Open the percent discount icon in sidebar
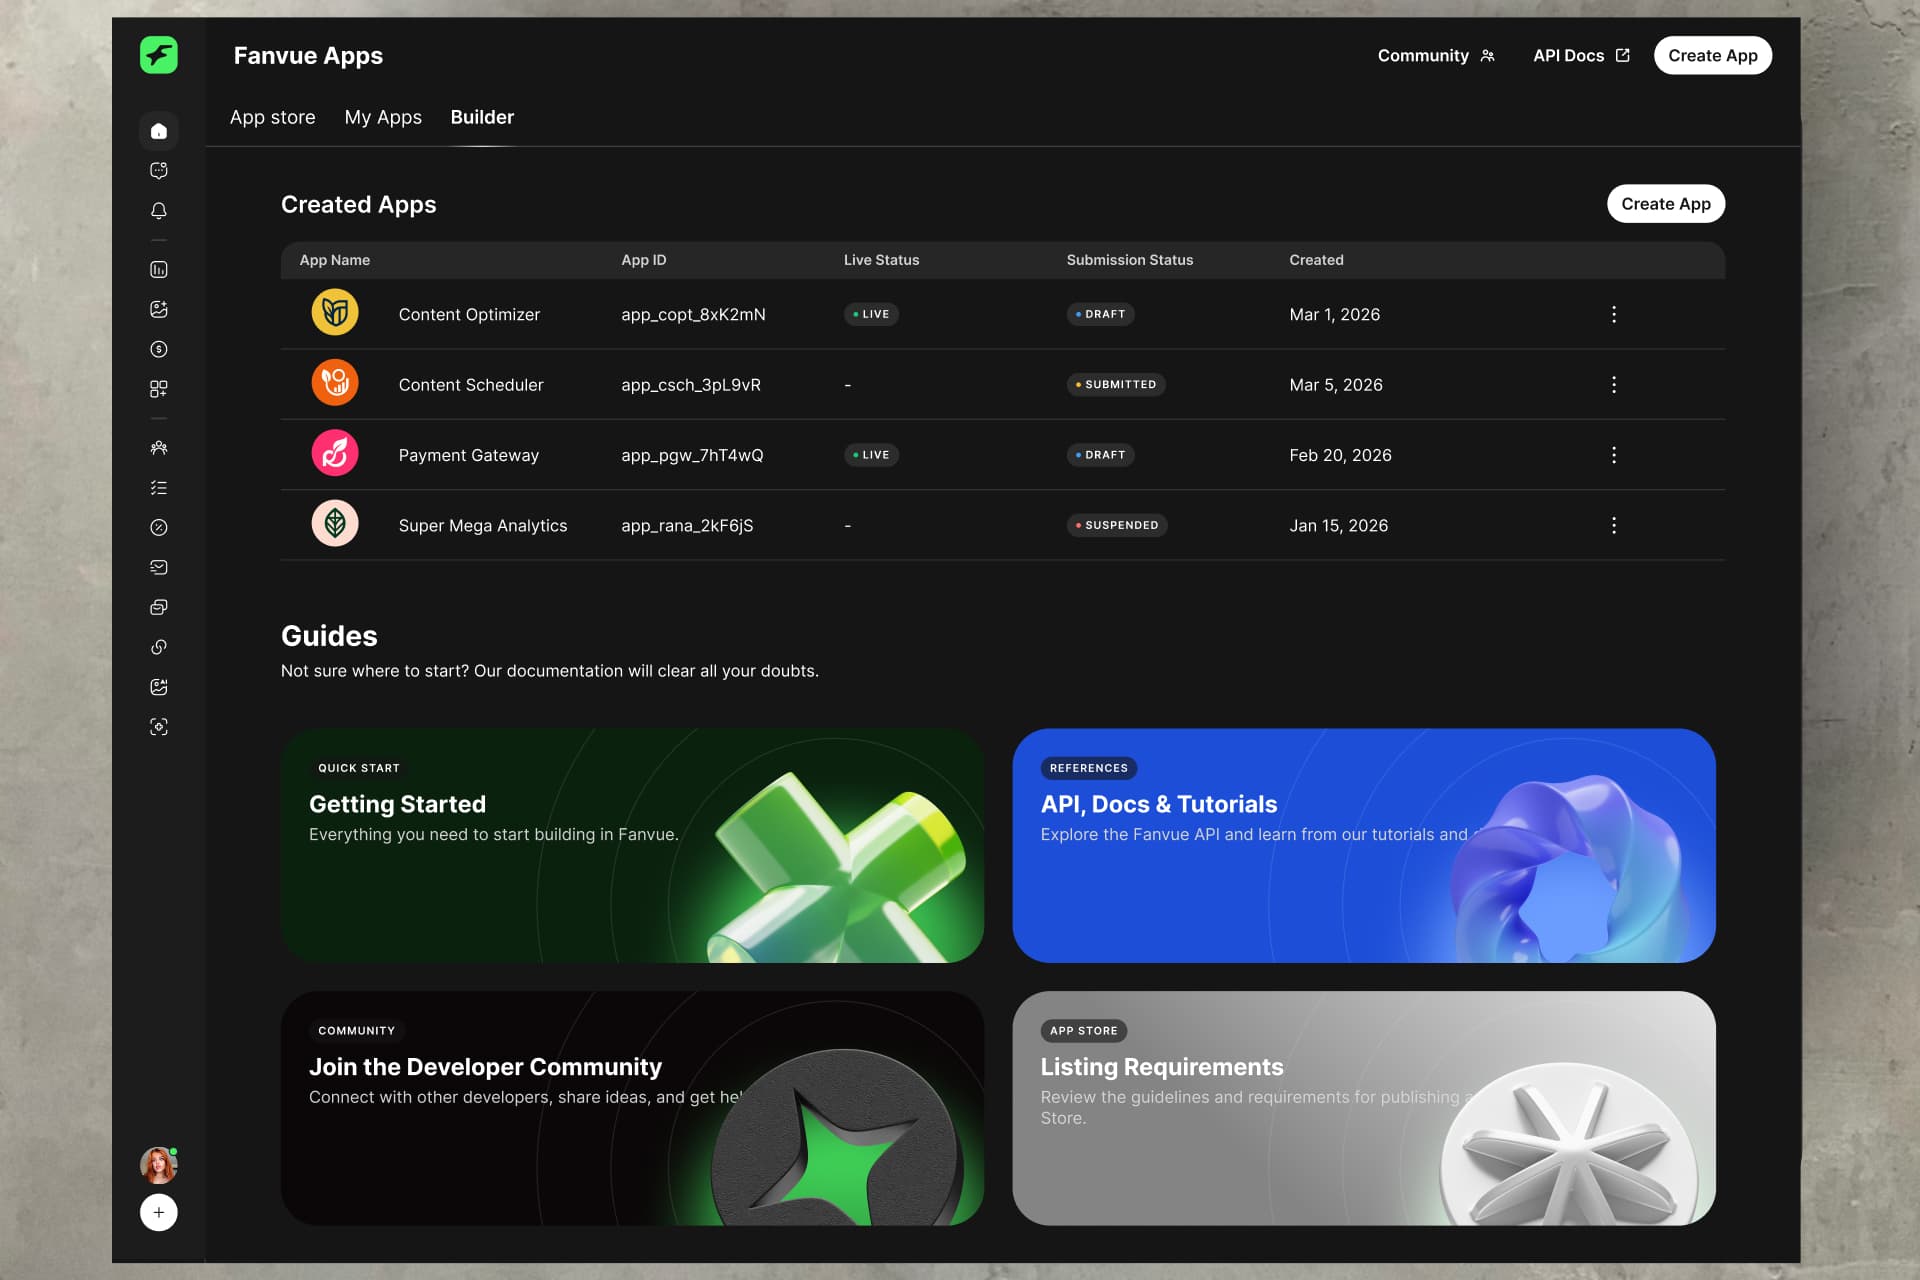The image size is (1920, 1280). (159, 528)
